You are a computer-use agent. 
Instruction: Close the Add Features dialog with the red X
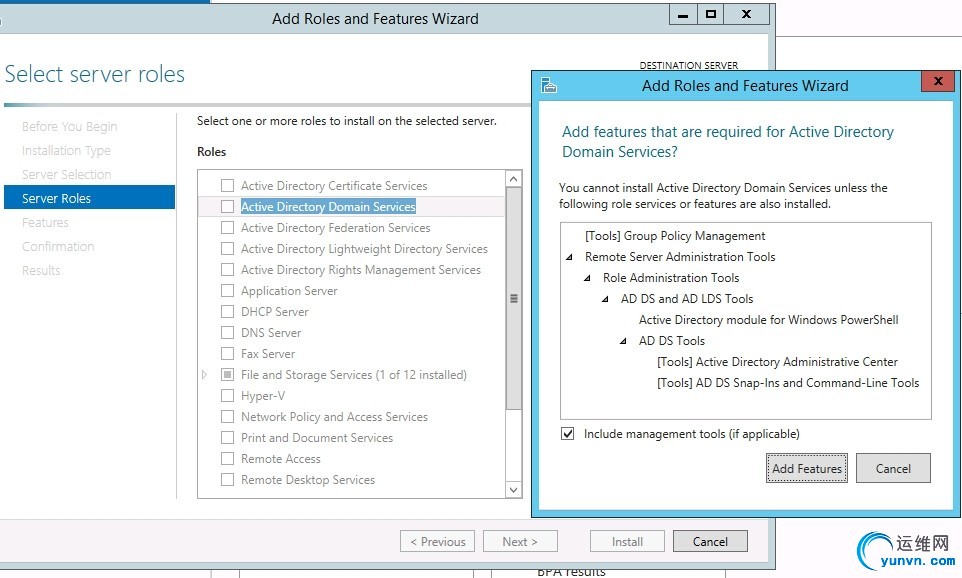[x=937, y=83]
